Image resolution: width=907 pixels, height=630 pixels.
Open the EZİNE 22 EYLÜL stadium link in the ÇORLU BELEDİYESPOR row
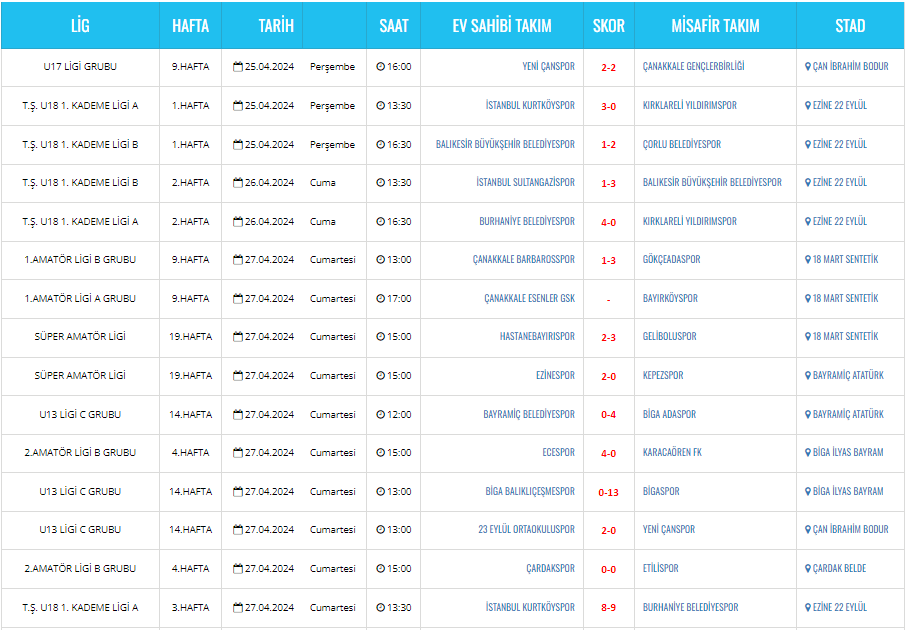pyautogui.click(x=839, y=144)
